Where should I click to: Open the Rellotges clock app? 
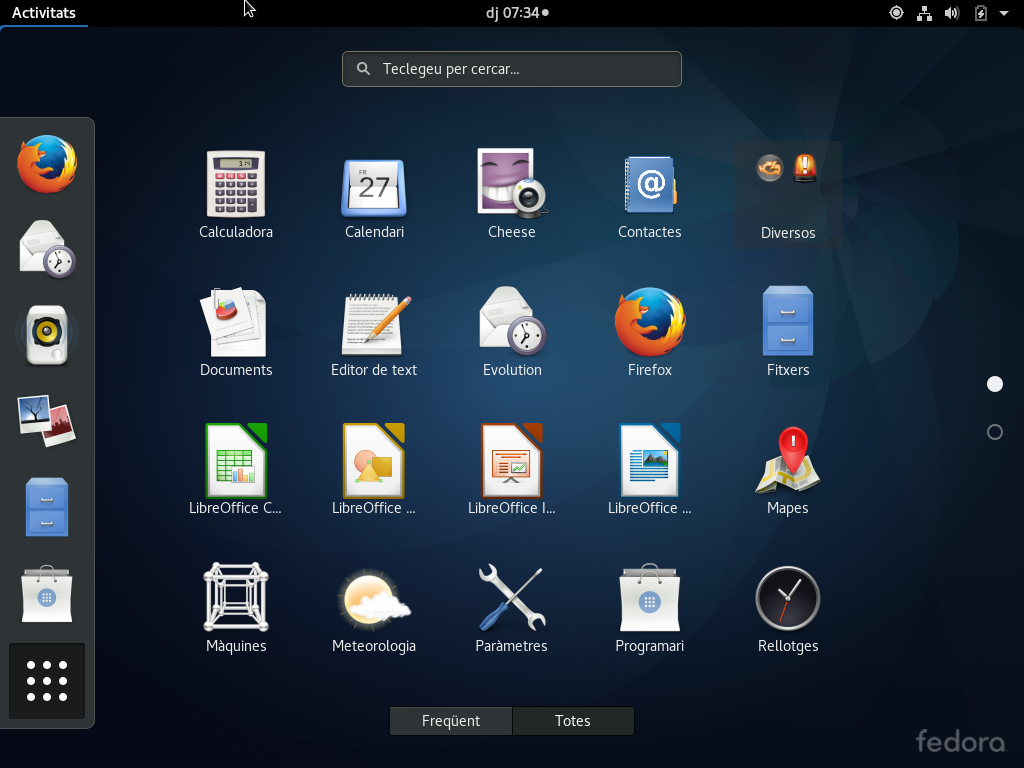coord(788,607)
